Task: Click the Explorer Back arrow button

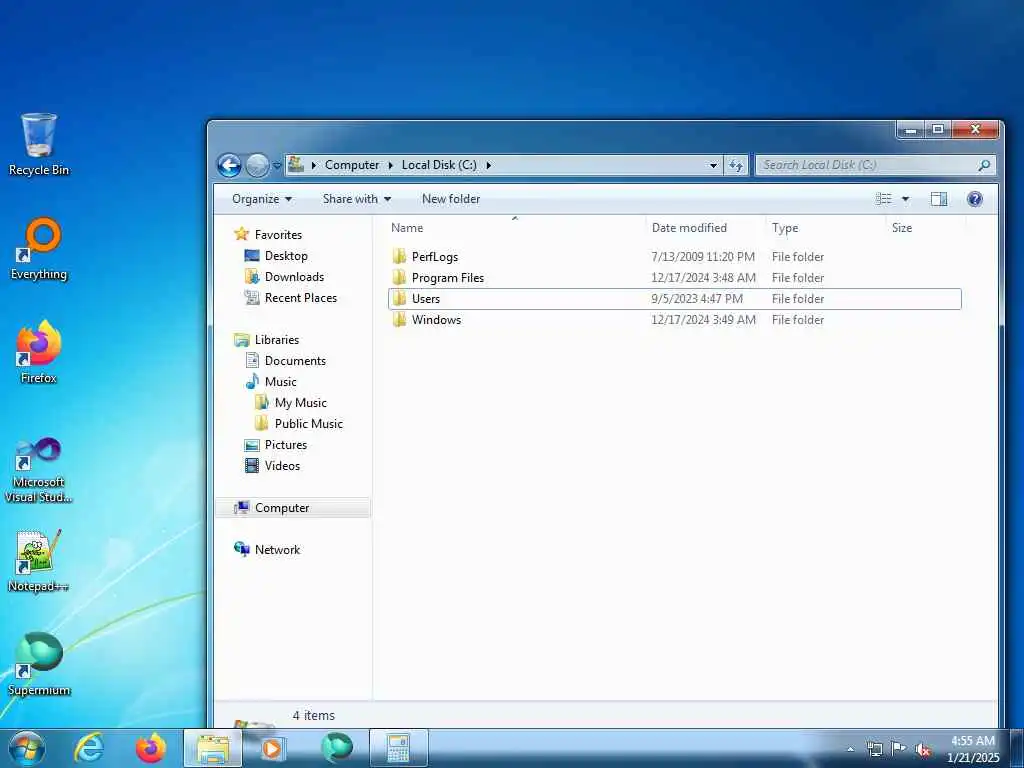Action: click(229, 165)
